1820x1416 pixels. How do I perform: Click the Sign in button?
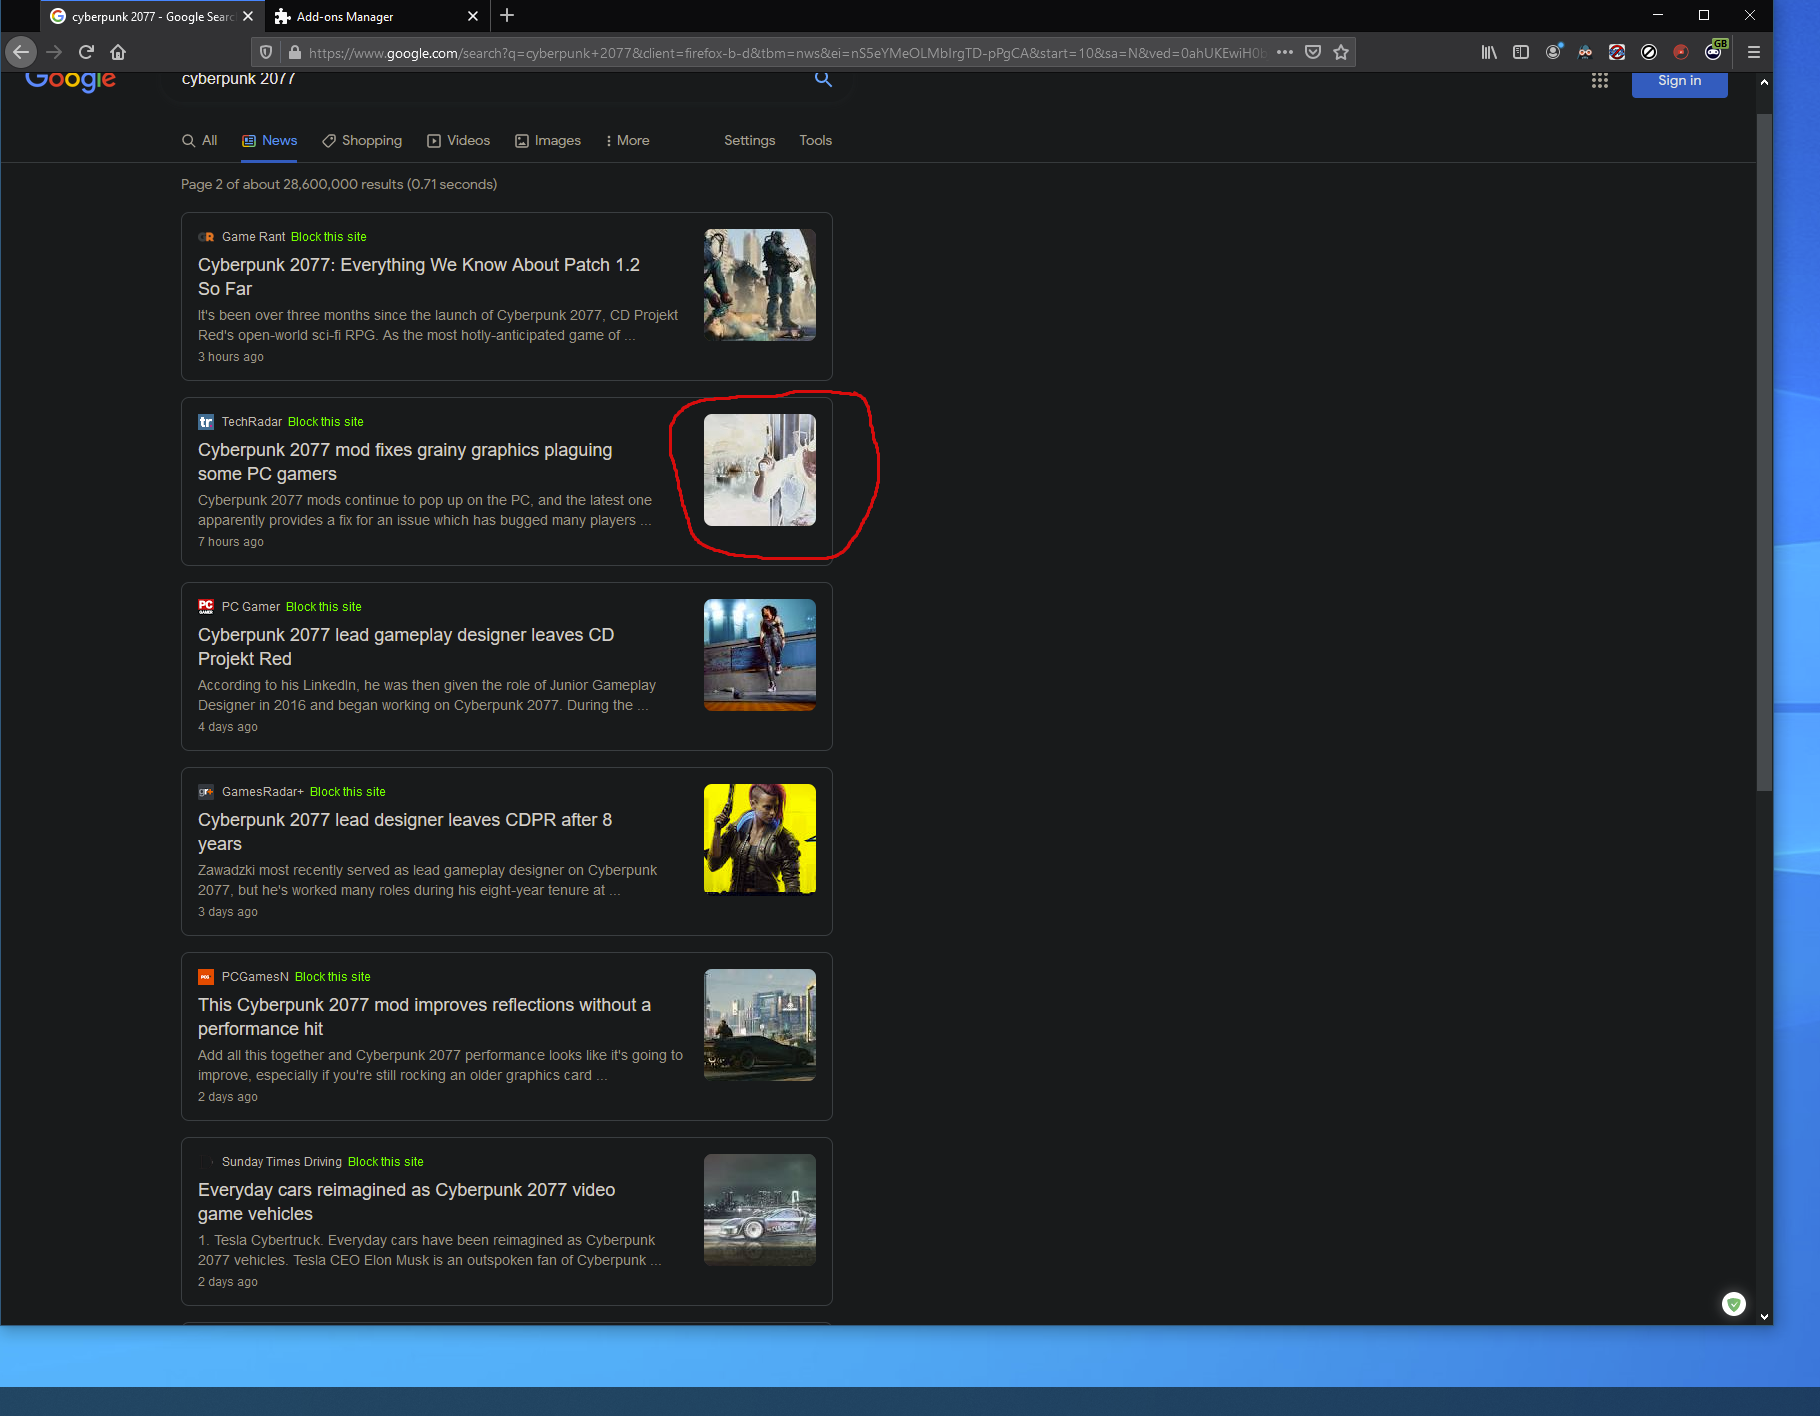1679,81
